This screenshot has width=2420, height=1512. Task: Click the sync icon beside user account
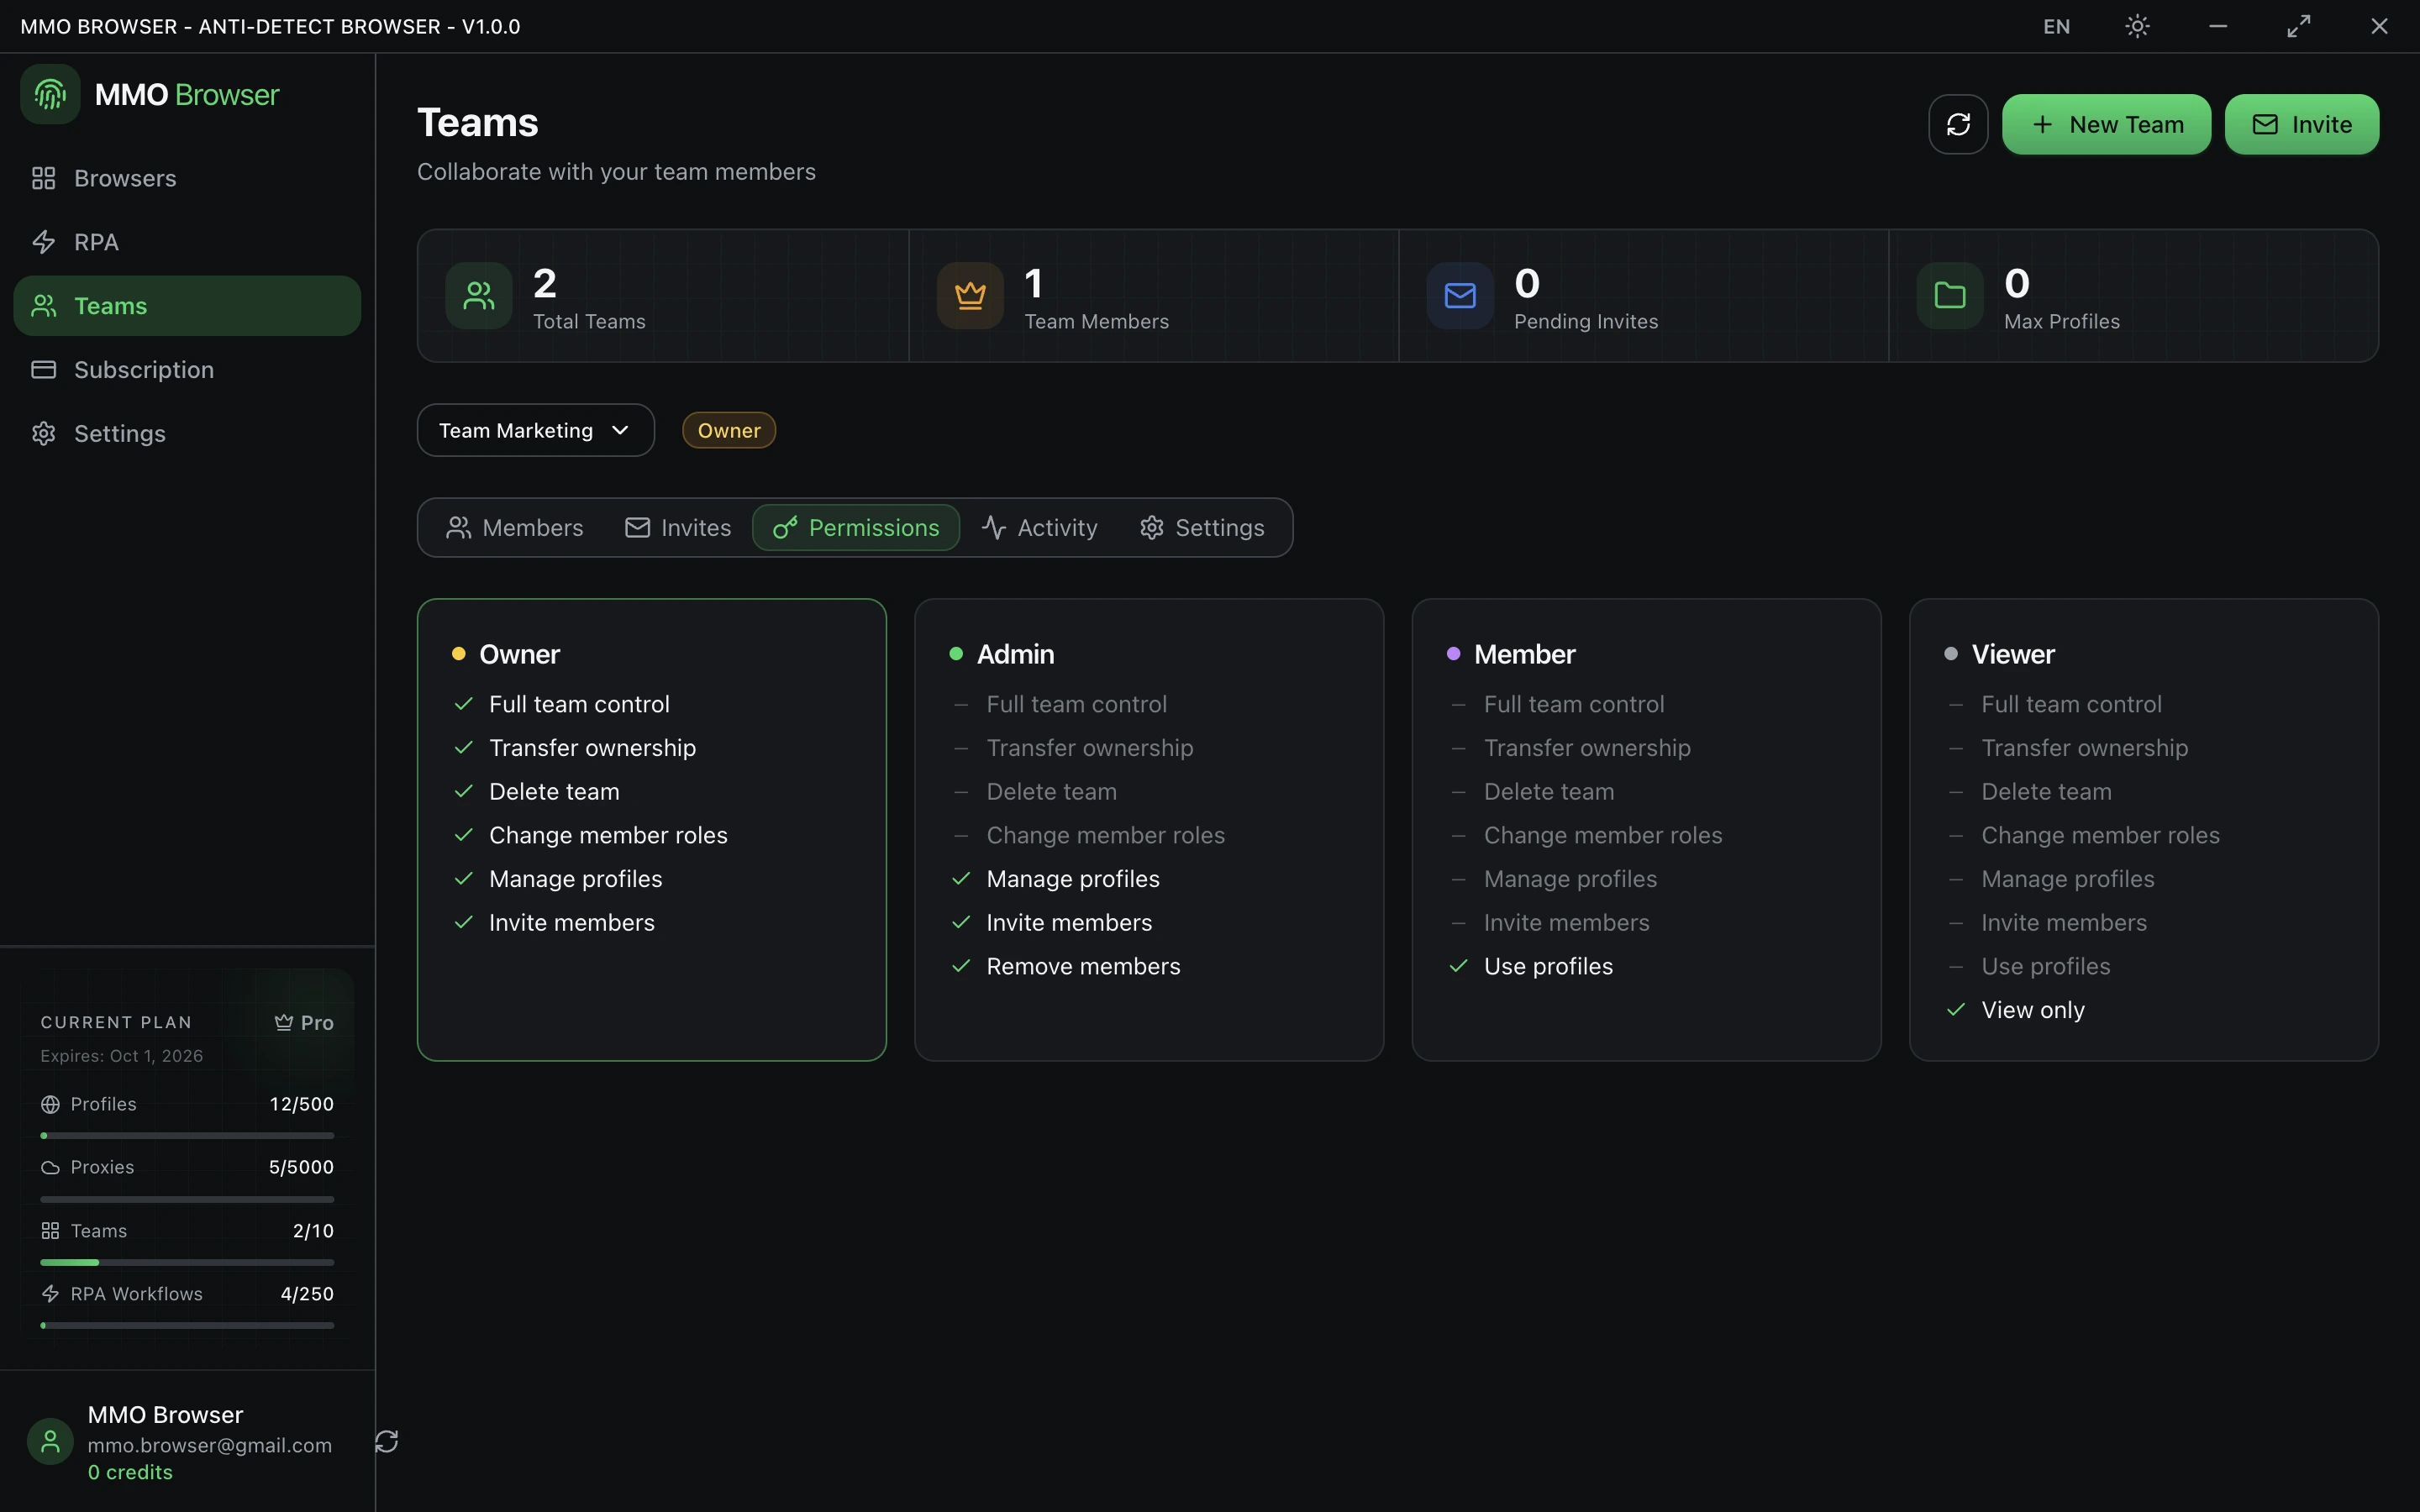(387, 1441)
